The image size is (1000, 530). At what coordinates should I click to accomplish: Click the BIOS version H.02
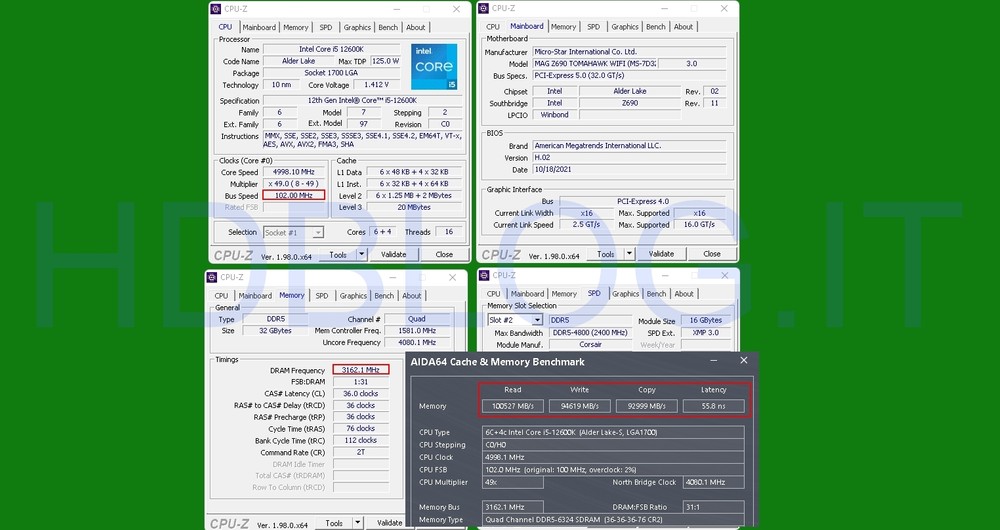[x=629, y=158]
